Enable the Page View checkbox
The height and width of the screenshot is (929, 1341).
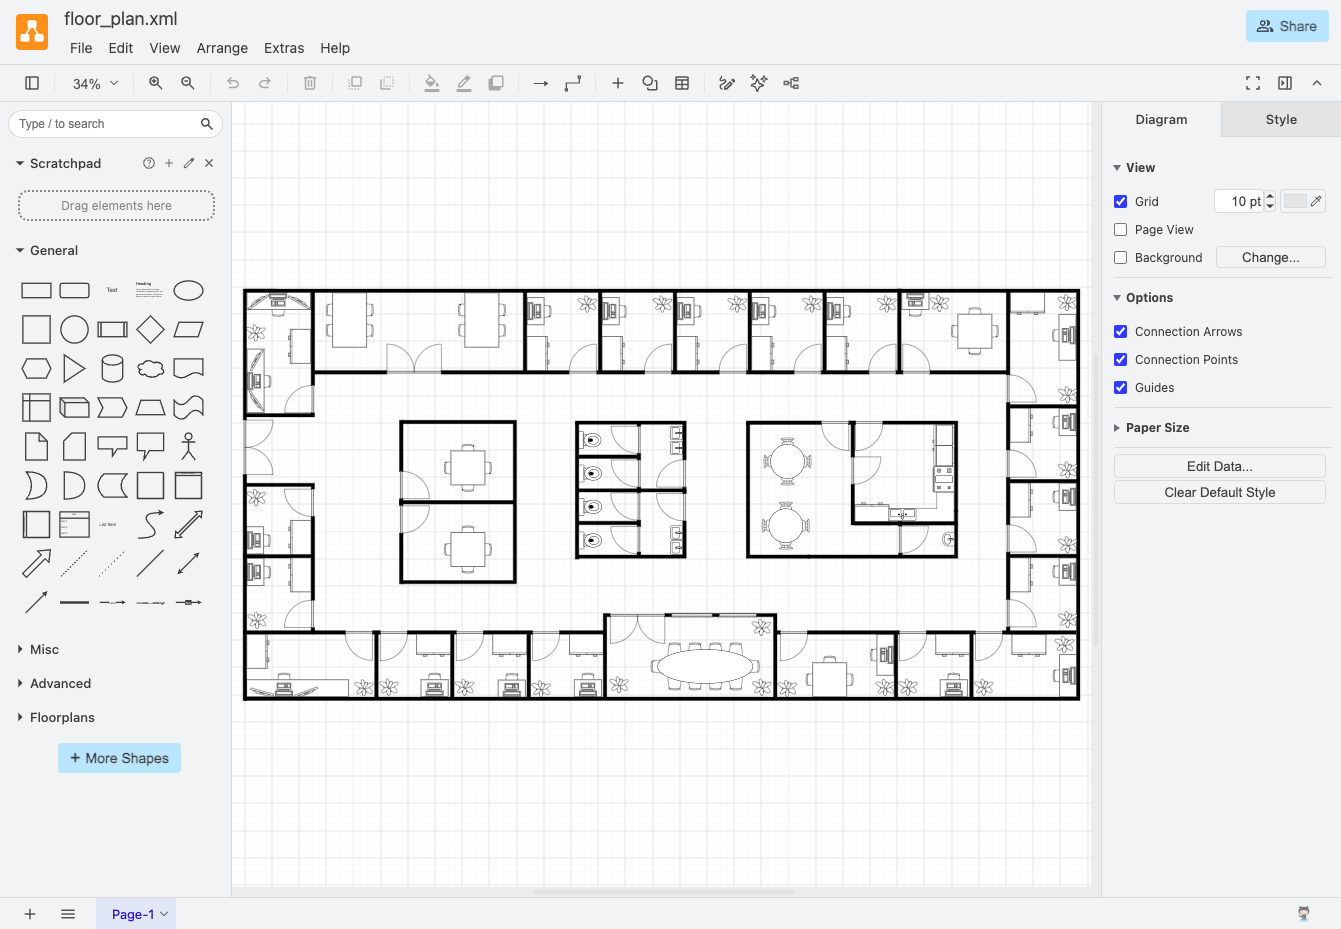click(1121, 229)
